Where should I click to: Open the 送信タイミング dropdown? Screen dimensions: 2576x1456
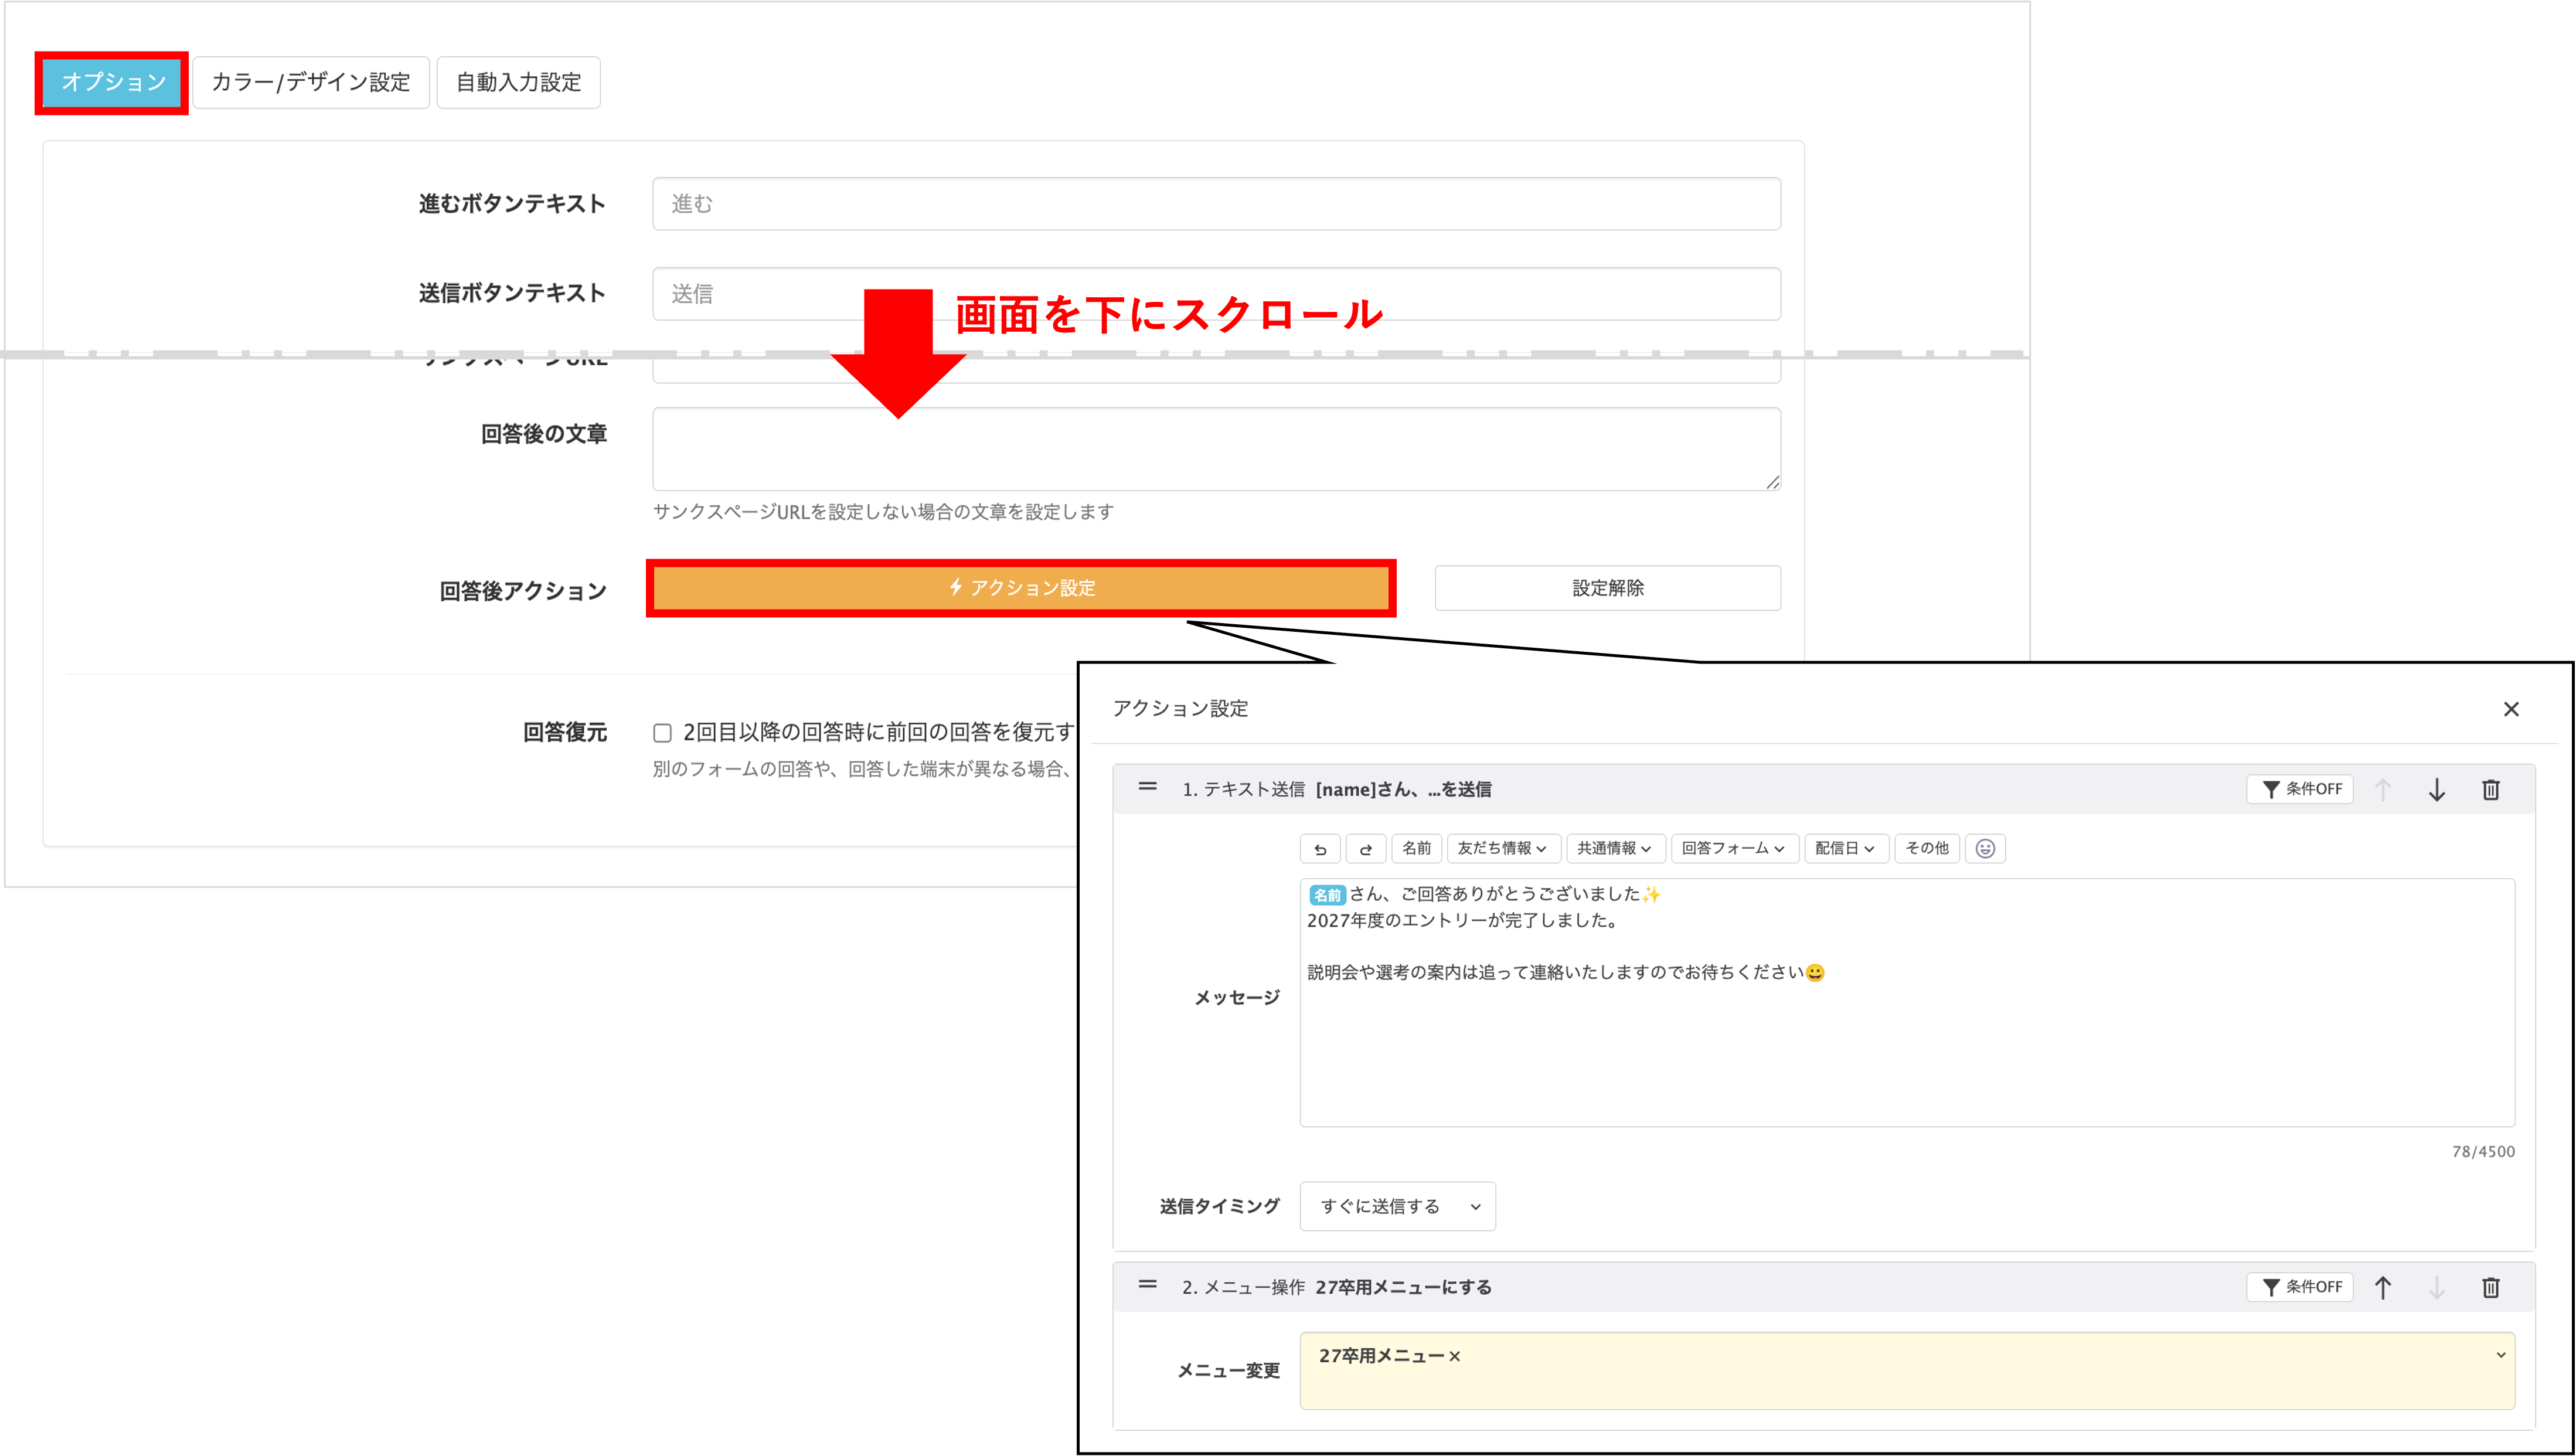pyautogui.click(x=1396, y=1206)
